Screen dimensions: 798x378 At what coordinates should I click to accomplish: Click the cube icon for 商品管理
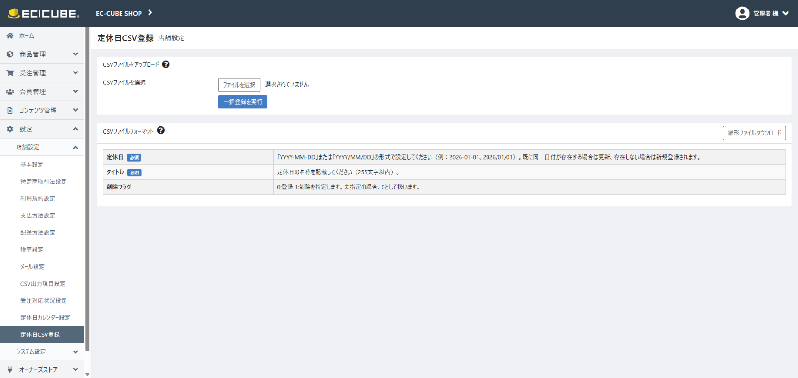10,54
